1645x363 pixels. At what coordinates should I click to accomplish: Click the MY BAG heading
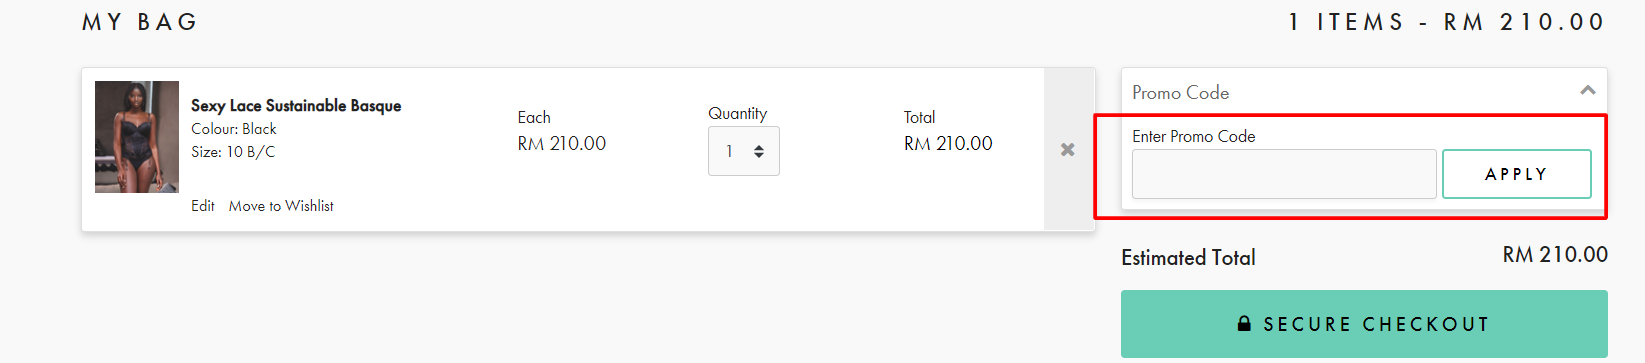(x=140, y=22)
